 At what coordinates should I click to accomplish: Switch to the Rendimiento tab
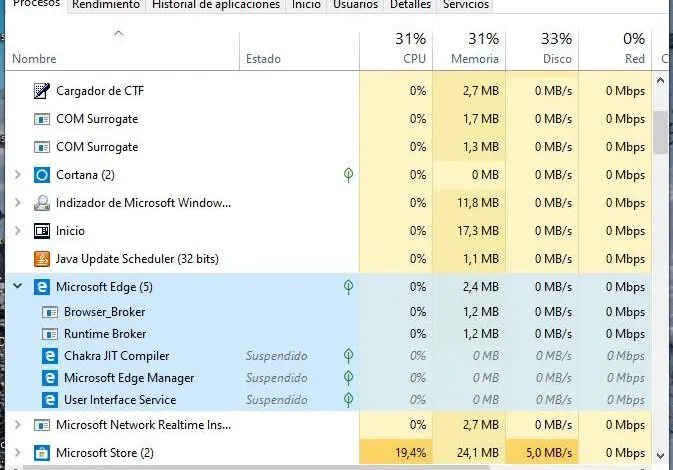pyautogui.click(x=106, y=5)
